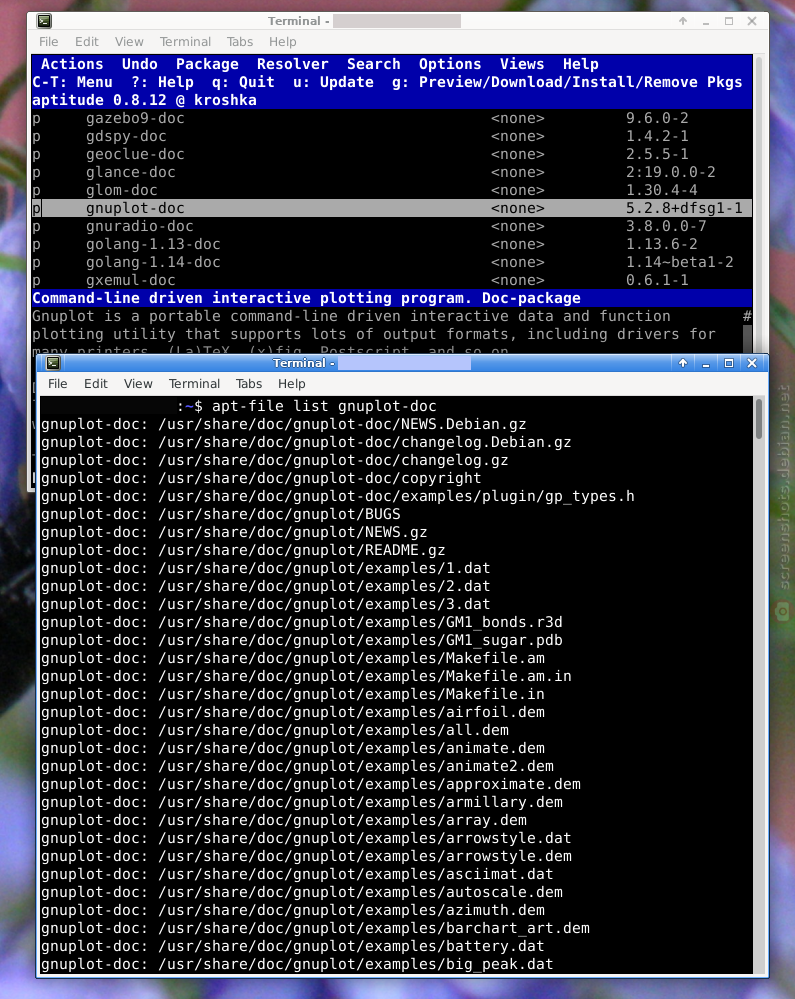Screen dimensions: 795x999
Task: Open Terminal menu in front terminal window
Action: [194, 384]
